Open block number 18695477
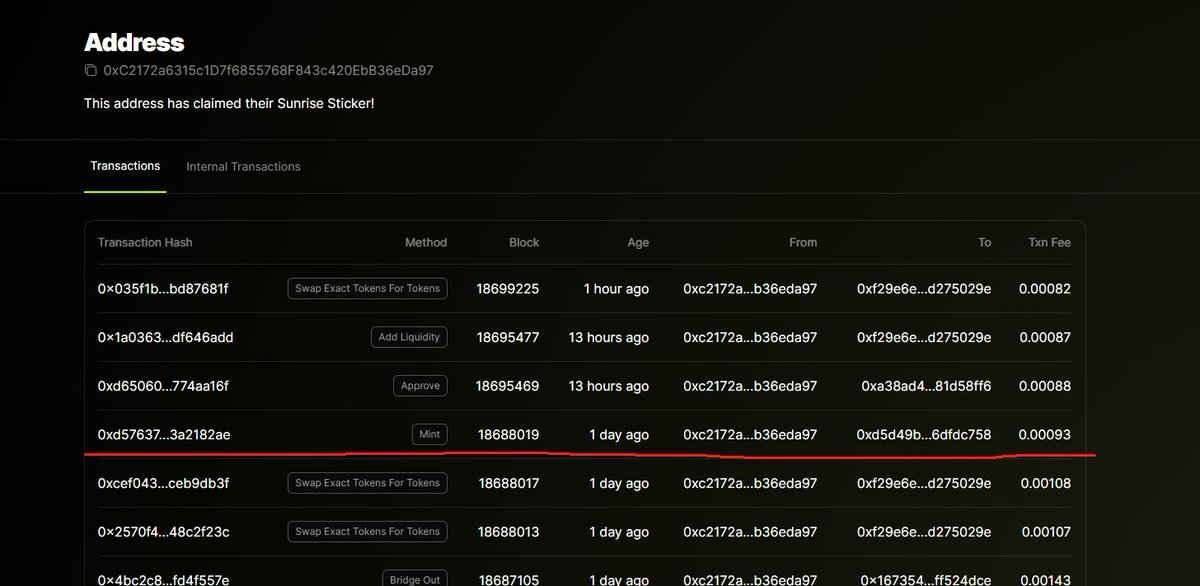 [x=508, y=338]
